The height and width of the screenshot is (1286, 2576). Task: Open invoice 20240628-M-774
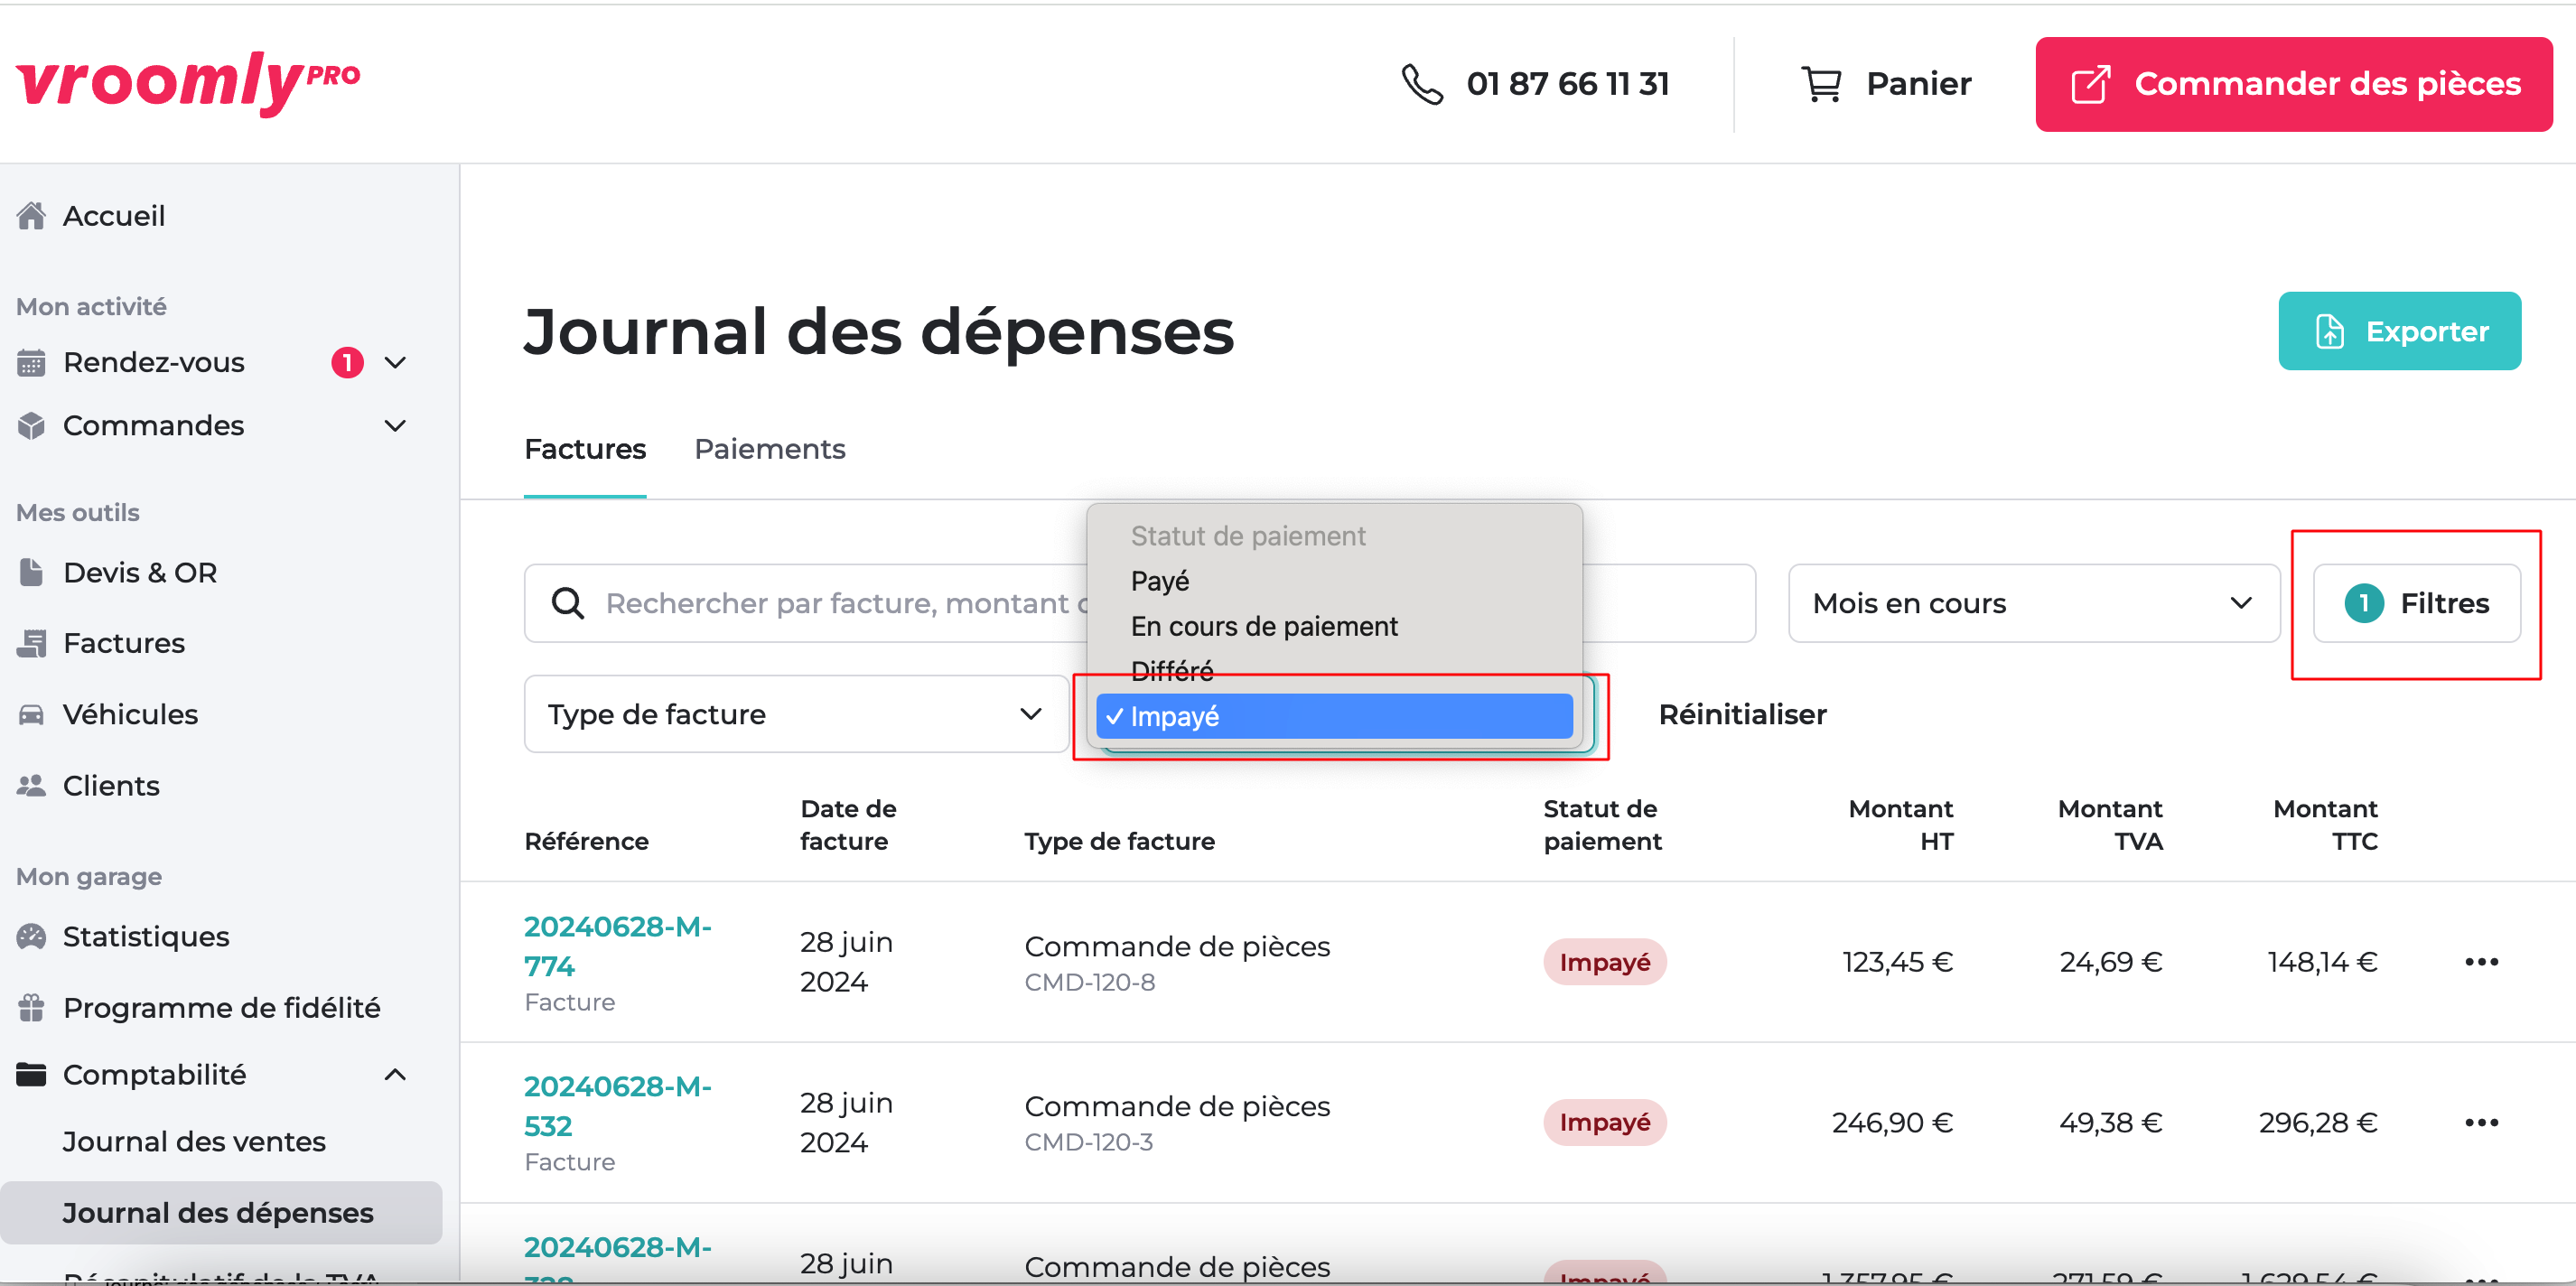617,946
